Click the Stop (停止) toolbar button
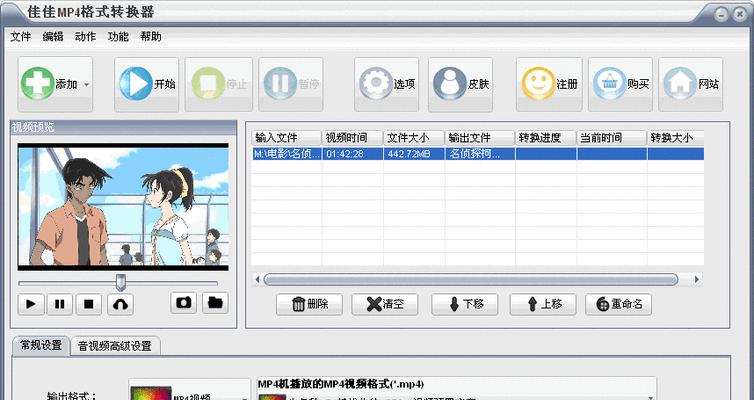 click(x=219, y=84)
